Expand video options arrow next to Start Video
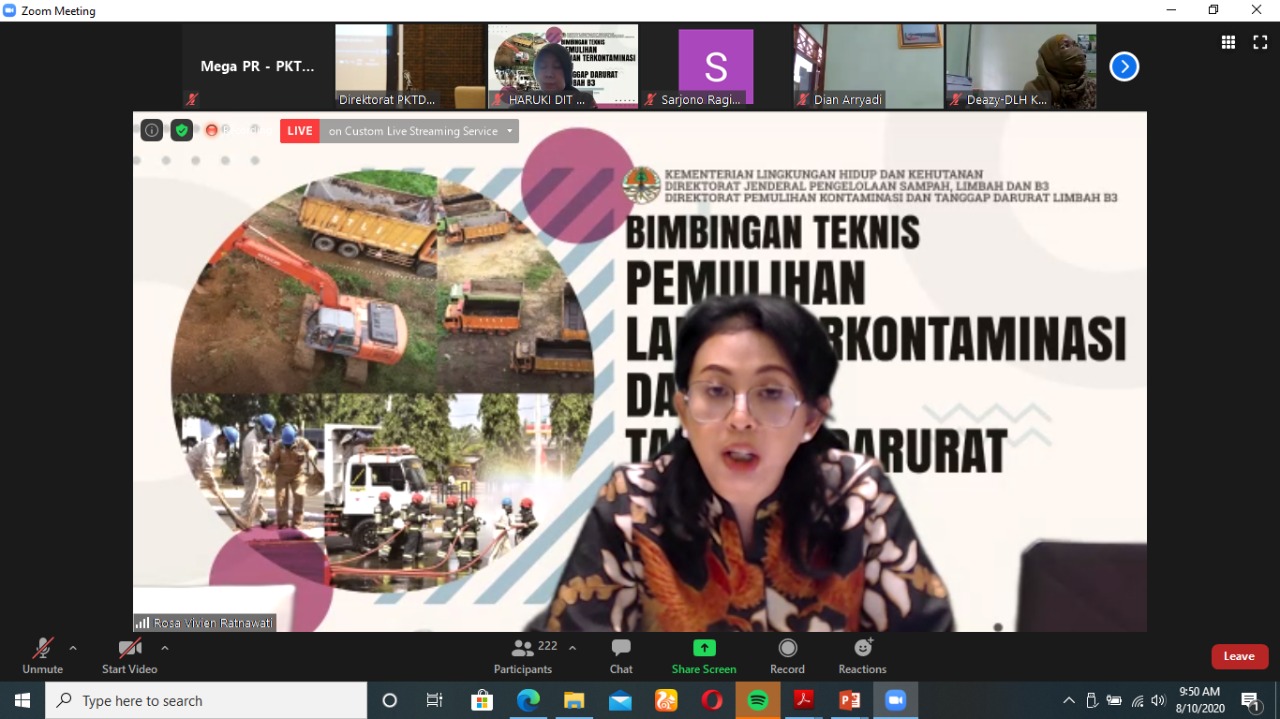Image resolution: width=1280 pixels, height=719 pixels. [x=165, y=648]
